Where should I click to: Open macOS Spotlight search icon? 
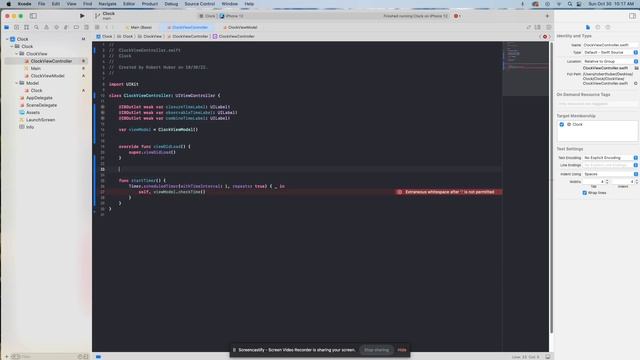coord(569,4)
